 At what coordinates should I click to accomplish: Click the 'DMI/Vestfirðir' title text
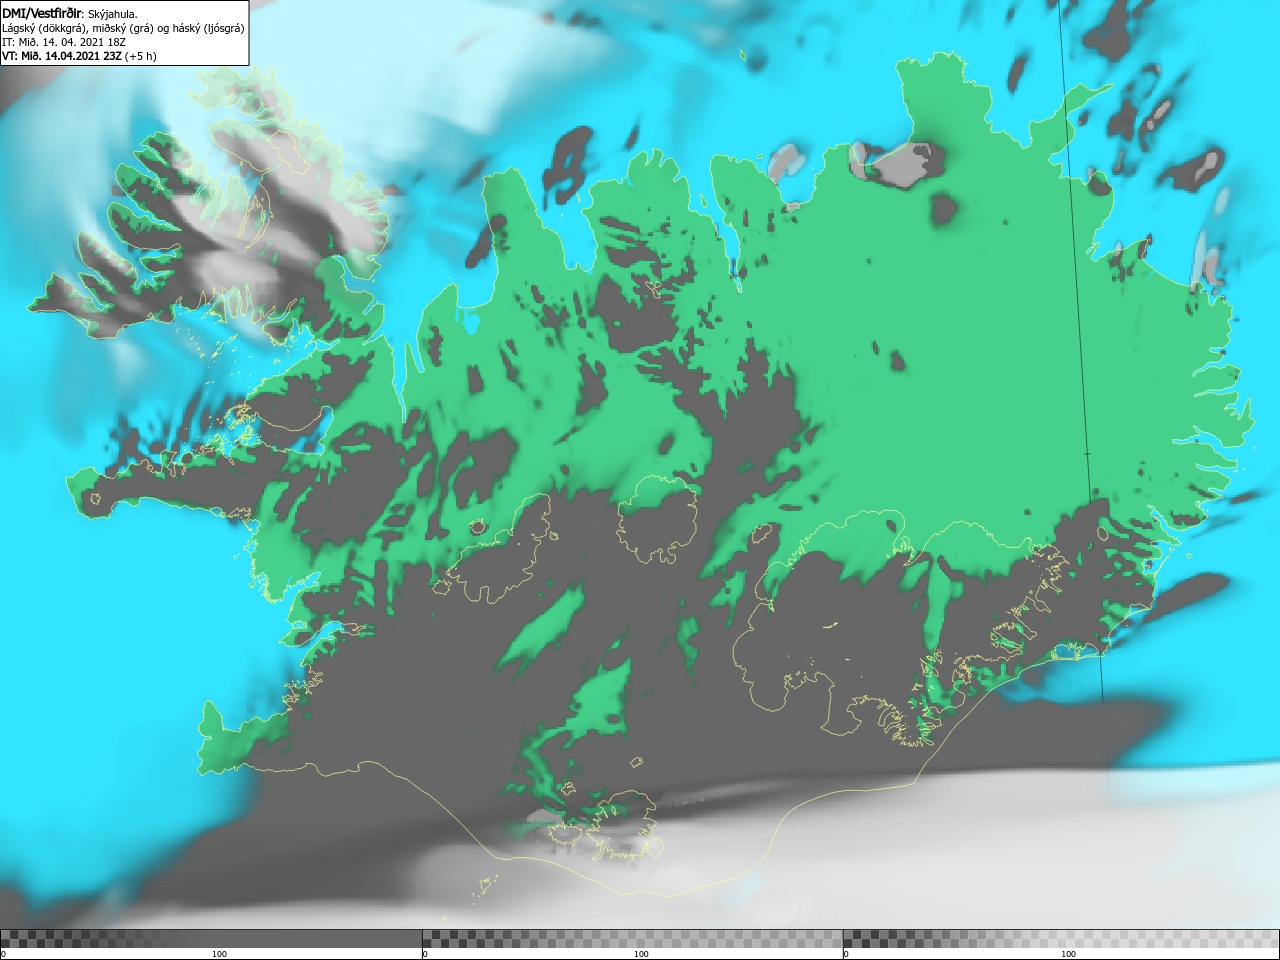(42, 13)
